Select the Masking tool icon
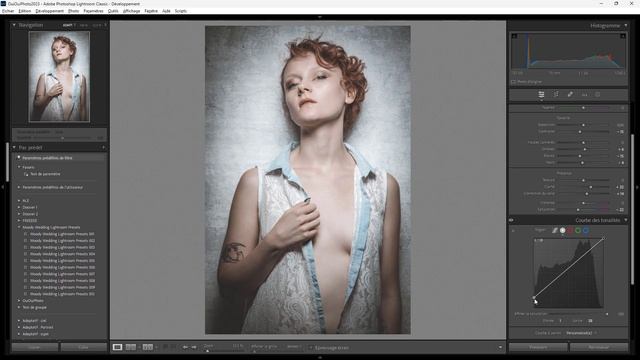The width and height of the screenshot is (640, 360). click(x=598, y=95)
